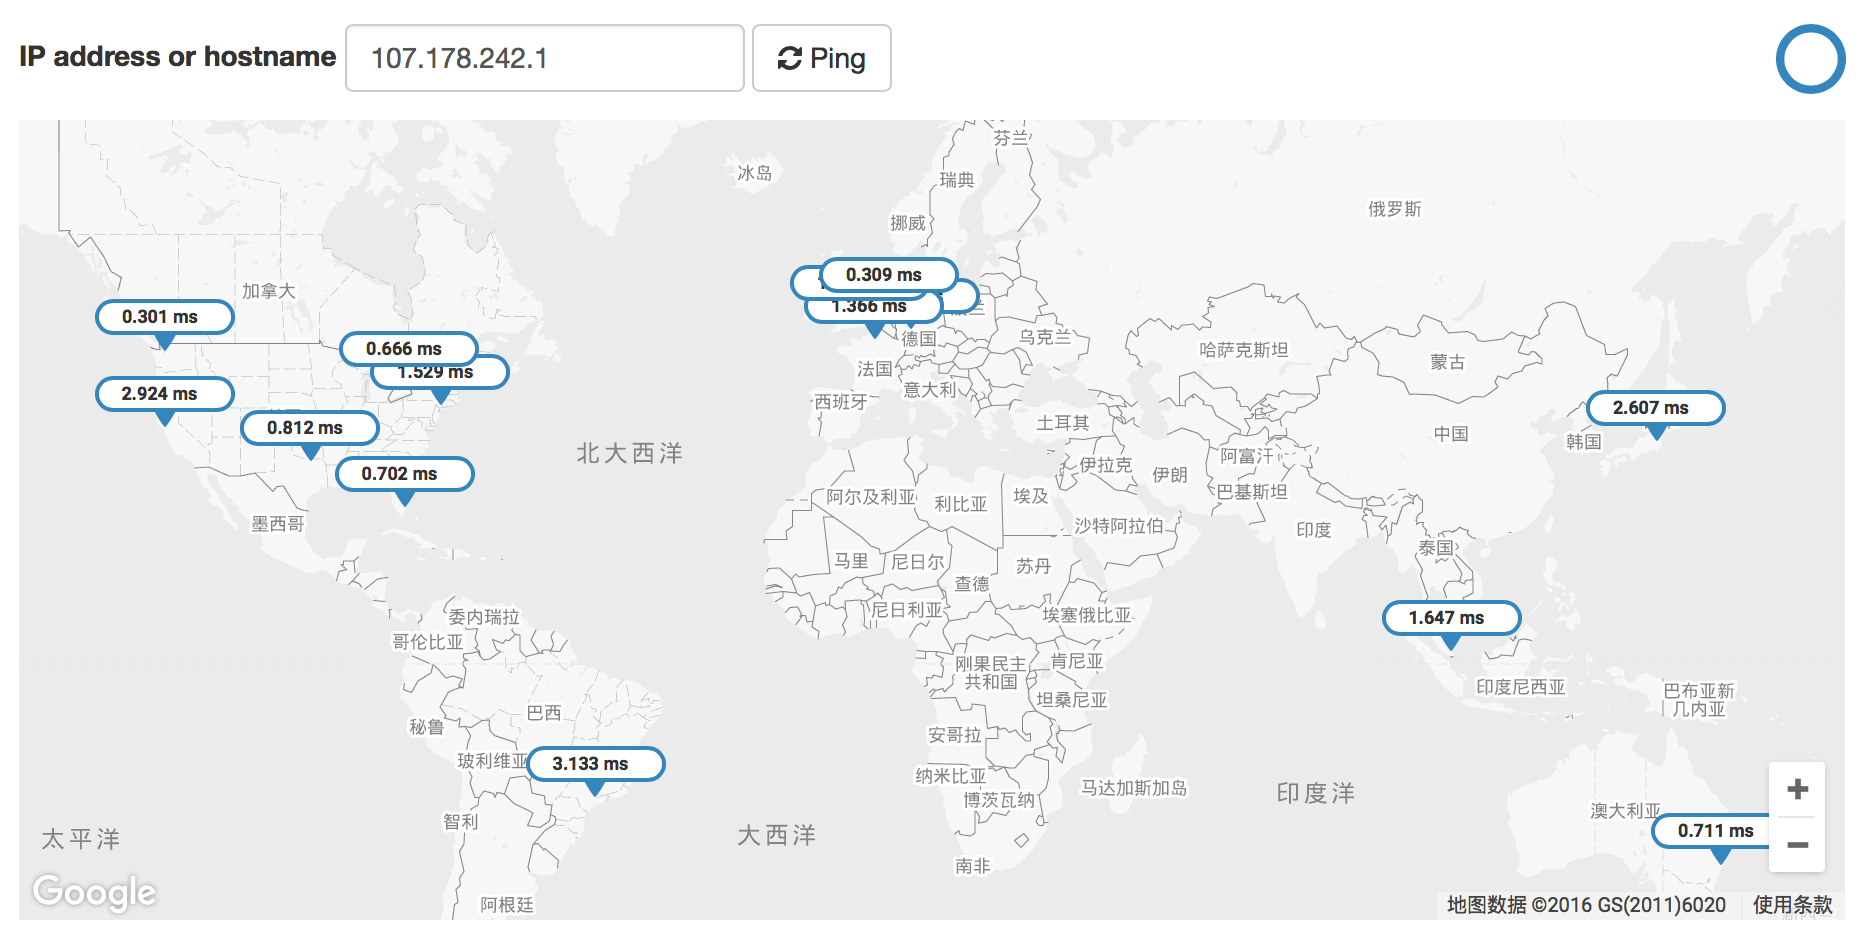Click the 哈萨克斯坦 map label
Image resolution: width=1868 pixels, height=944 pixels.
[1244, 350]
